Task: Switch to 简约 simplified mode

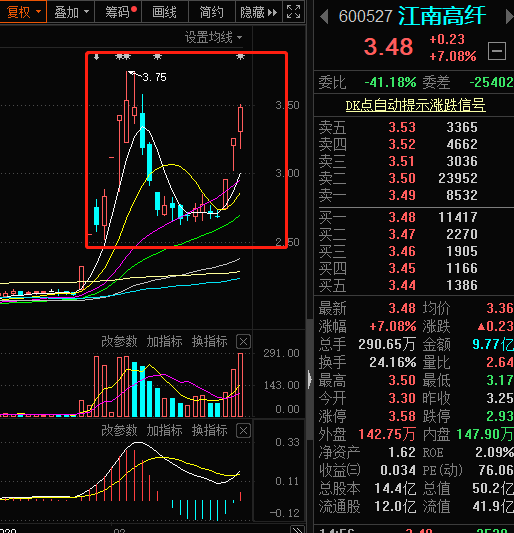Action: [x=211, y=12]
